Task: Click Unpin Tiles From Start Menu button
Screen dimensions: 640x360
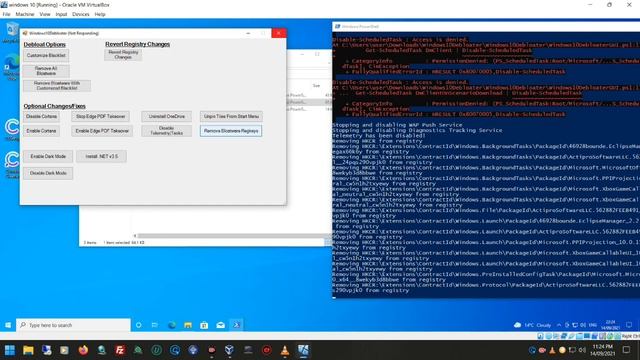Action: [231, 117]
